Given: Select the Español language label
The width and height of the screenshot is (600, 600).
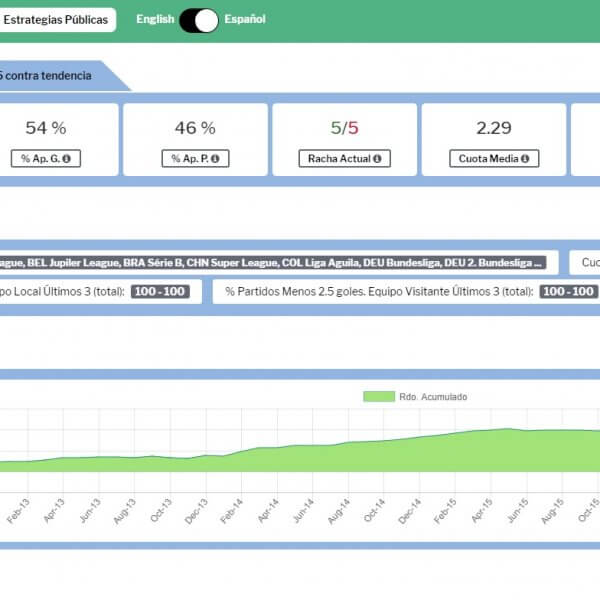Looking at the screenshot, I should coord(245,19).
